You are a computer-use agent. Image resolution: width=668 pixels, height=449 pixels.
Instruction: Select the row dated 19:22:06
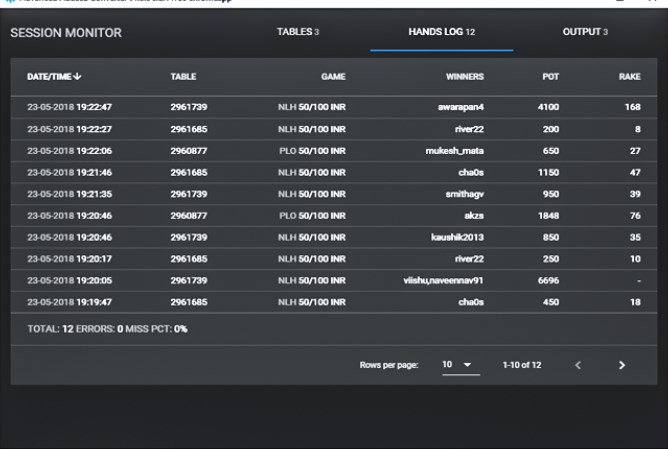(x=334, y=151)
